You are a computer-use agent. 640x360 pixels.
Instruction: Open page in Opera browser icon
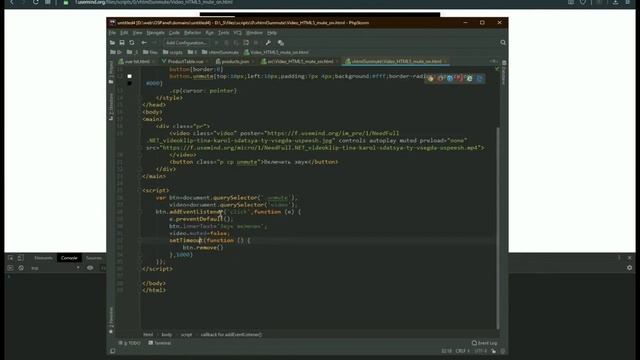pyautogui.click(x=460, y=78)
